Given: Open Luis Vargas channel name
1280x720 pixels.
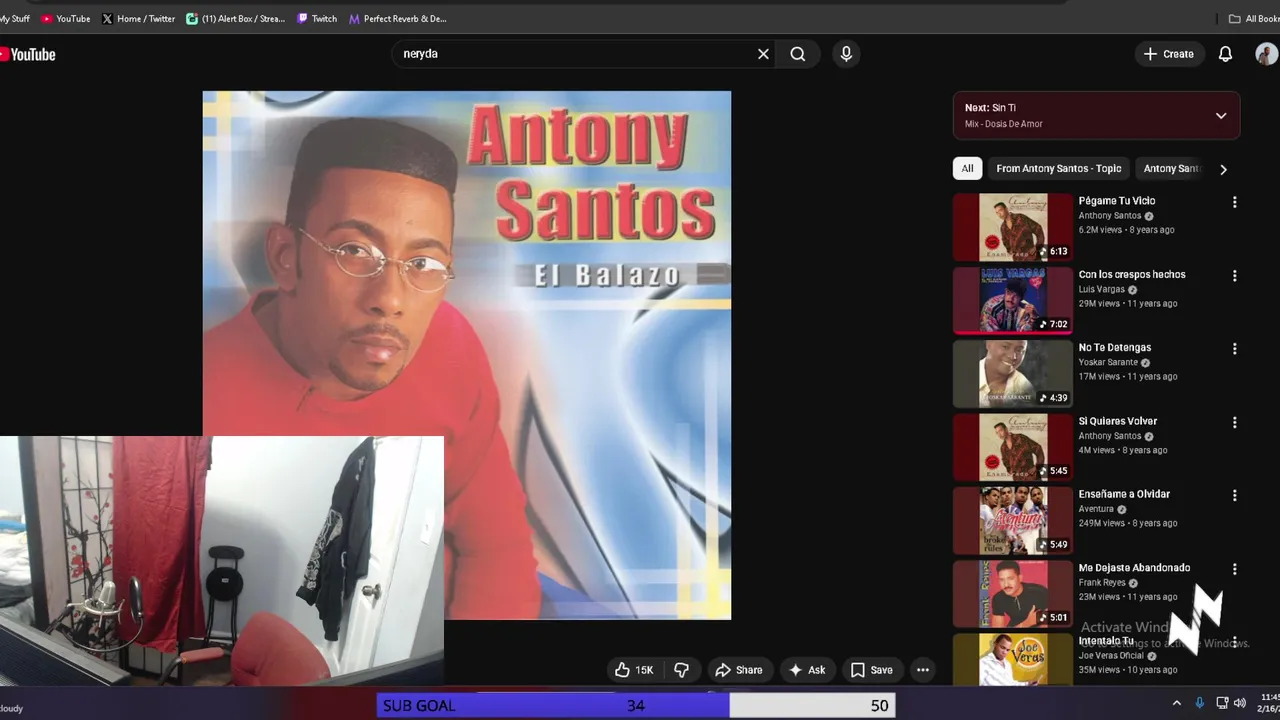Looking at the screenshot, I should coord(1101,289).
